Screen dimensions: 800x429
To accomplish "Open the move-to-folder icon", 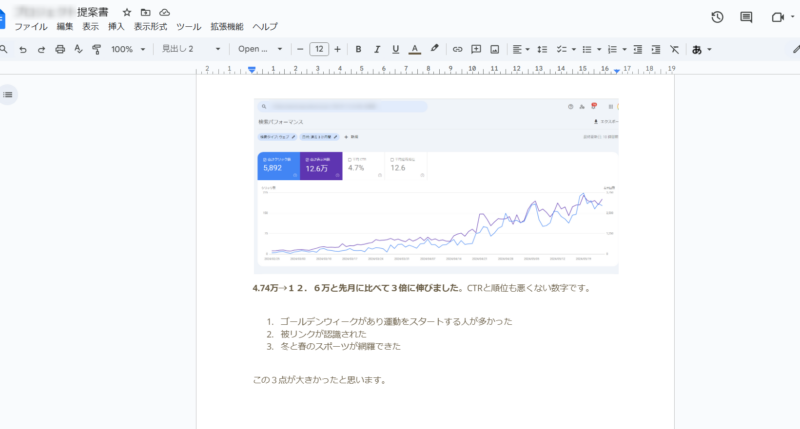I will click(x=145, y=12).
